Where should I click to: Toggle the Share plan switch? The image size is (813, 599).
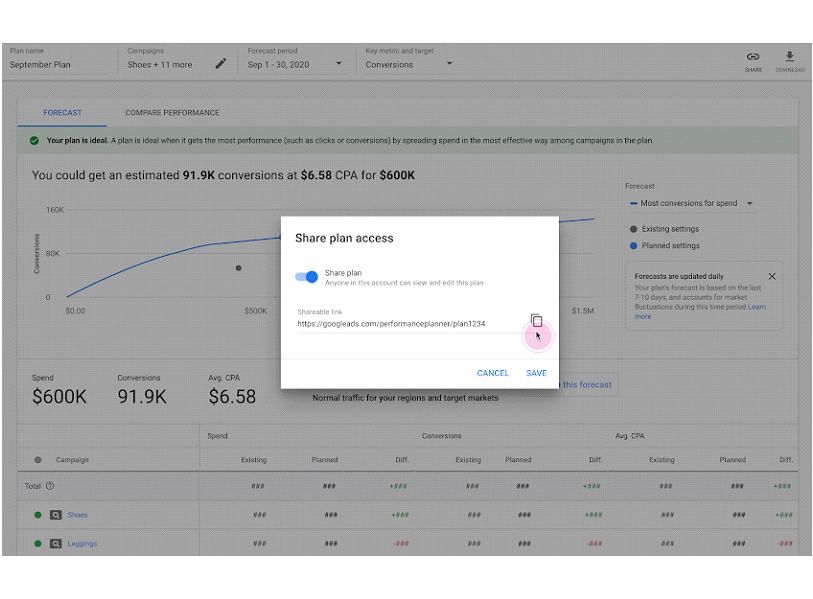pyautogui.click(x=306, y=277)
